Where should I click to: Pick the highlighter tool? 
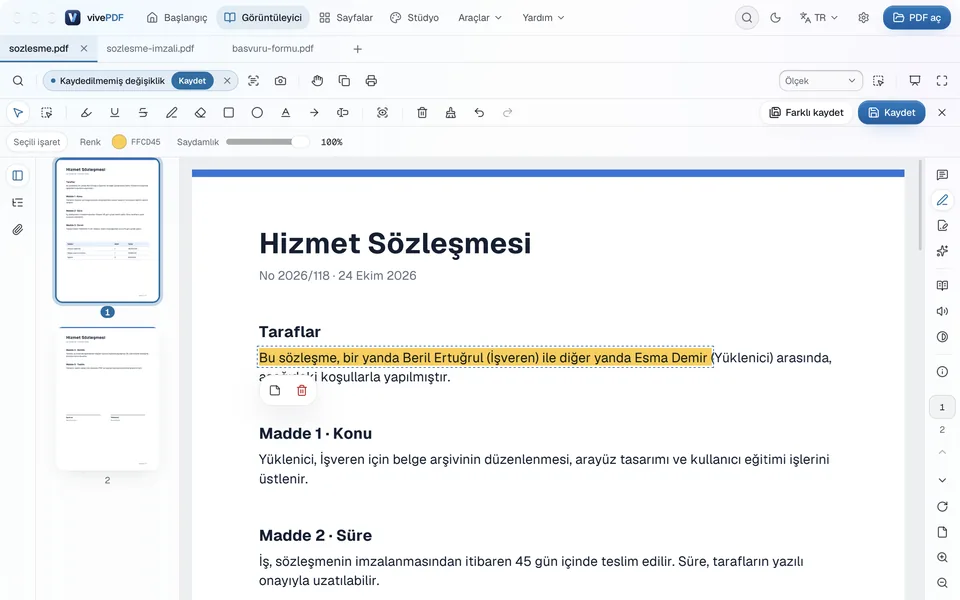86,113
